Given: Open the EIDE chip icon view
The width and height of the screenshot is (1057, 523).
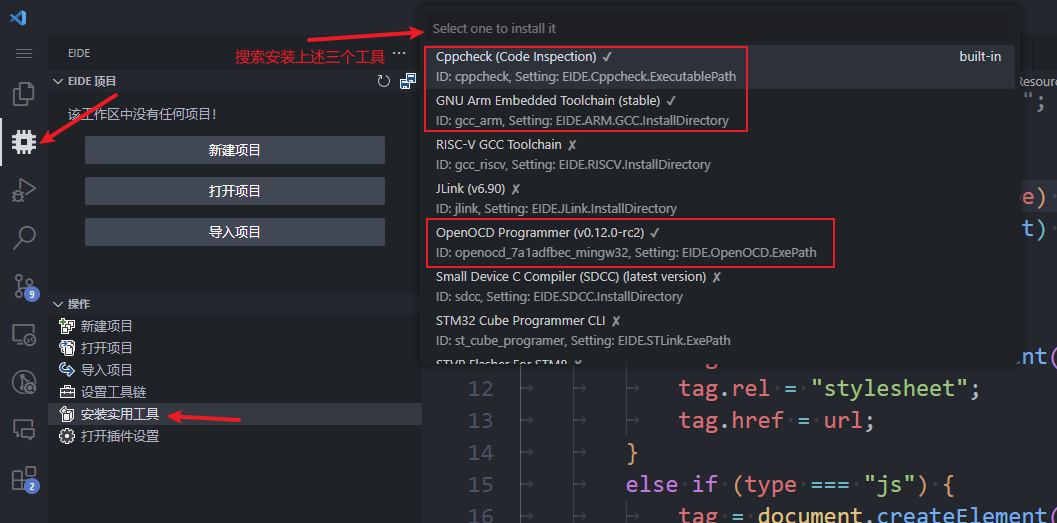Looking at the screenshot, I should 24,142.
